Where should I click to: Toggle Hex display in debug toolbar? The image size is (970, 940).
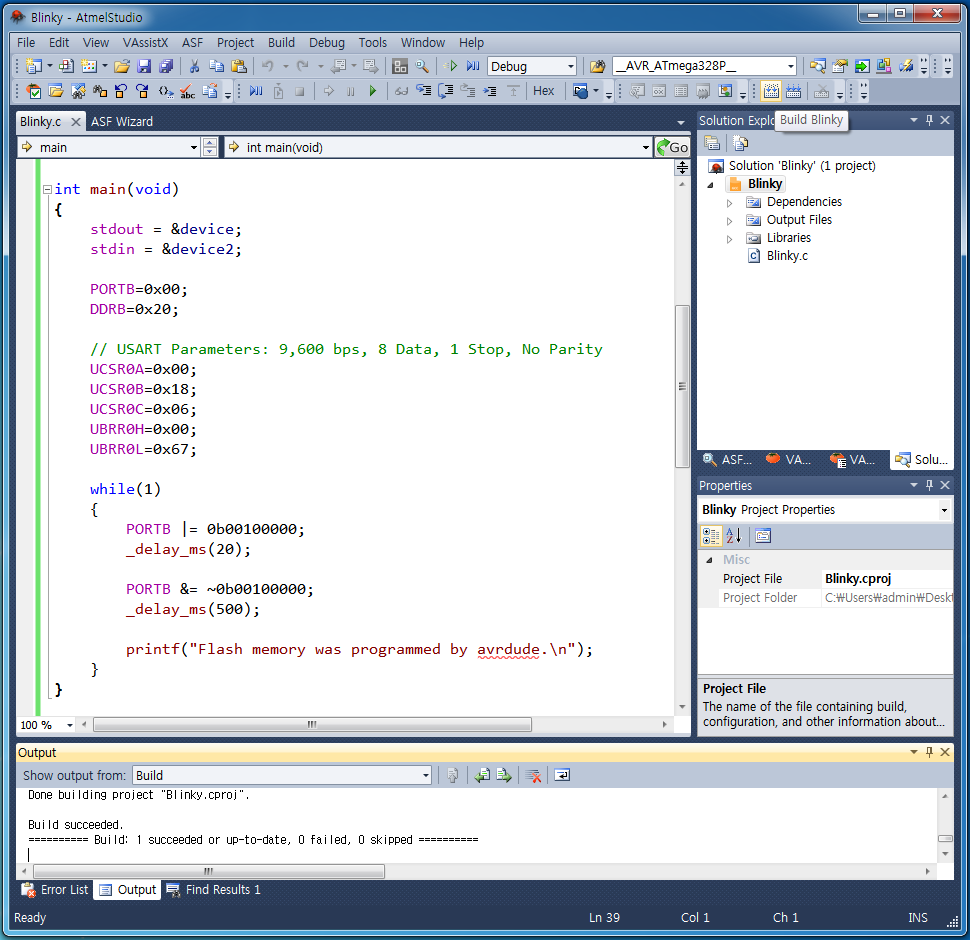tap(544, 91)
